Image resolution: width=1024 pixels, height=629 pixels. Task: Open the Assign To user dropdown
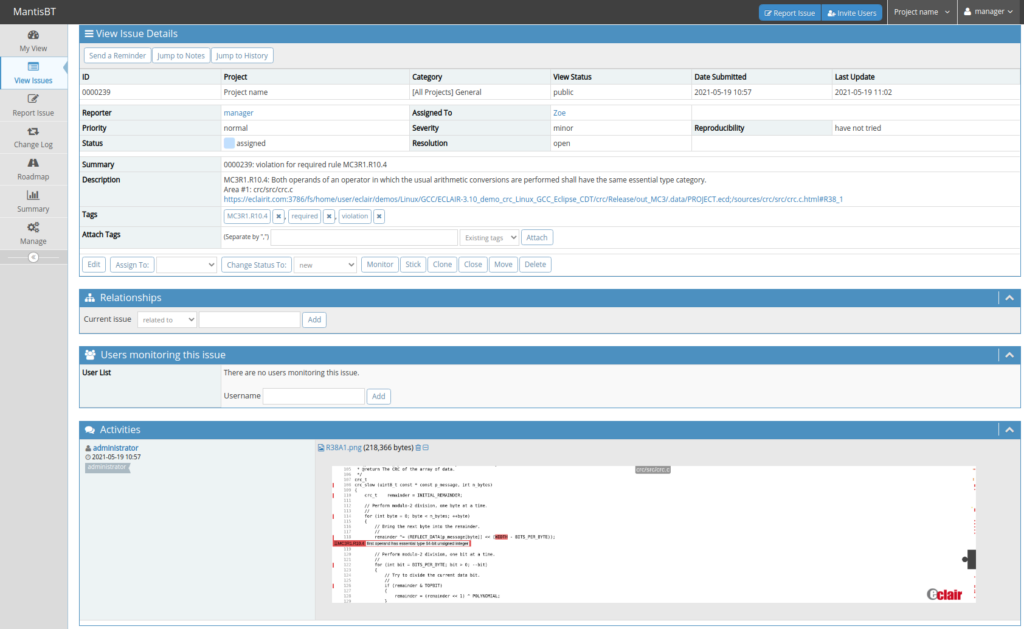(x=187, y=265)
